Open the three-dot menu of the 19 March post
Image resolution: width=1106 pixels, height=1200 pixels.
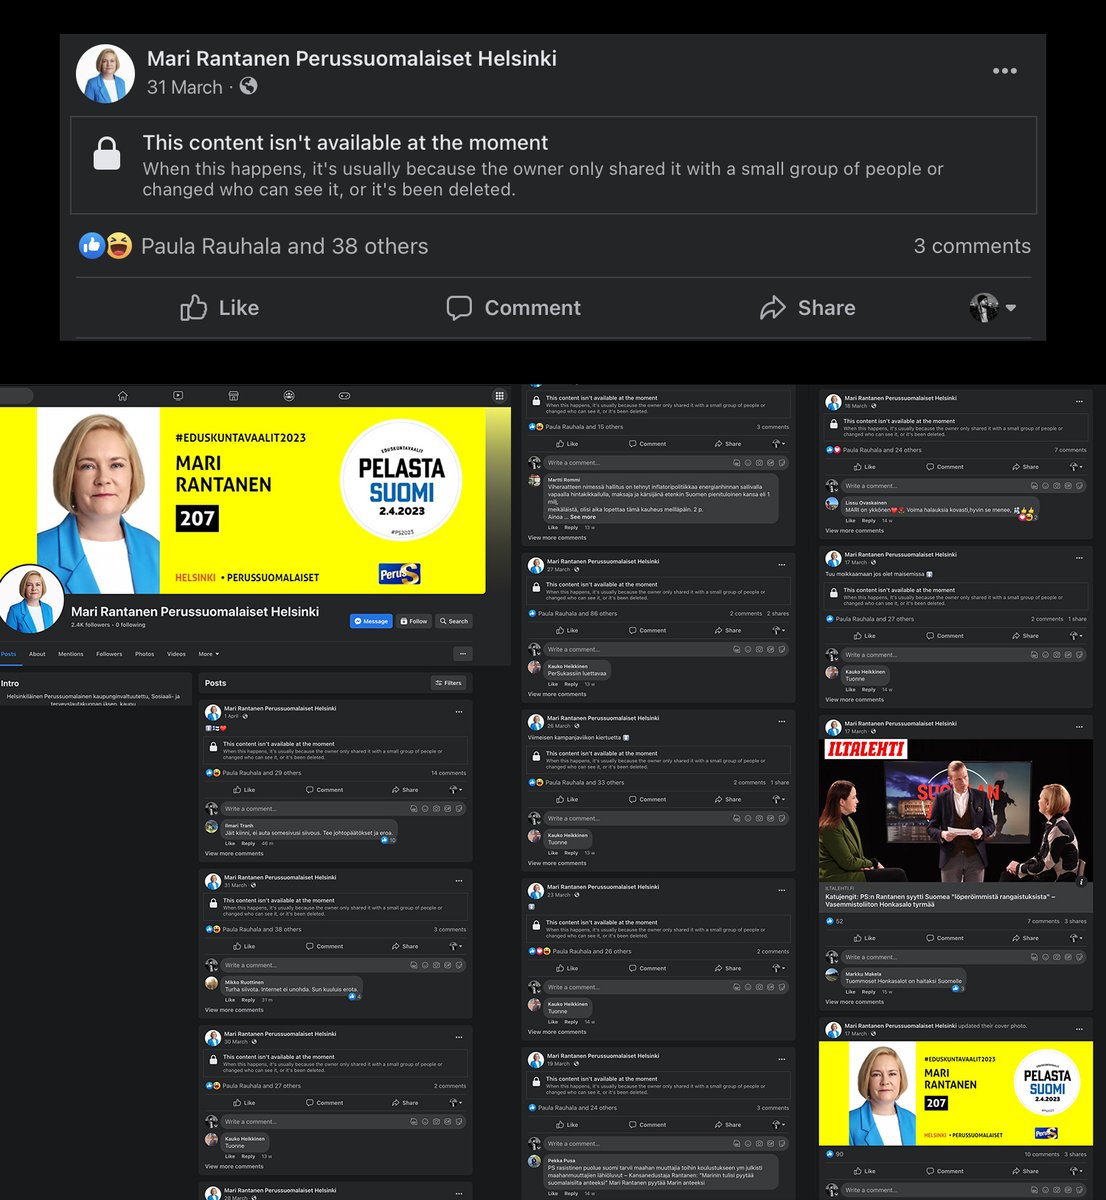[x=782, y=1059]
